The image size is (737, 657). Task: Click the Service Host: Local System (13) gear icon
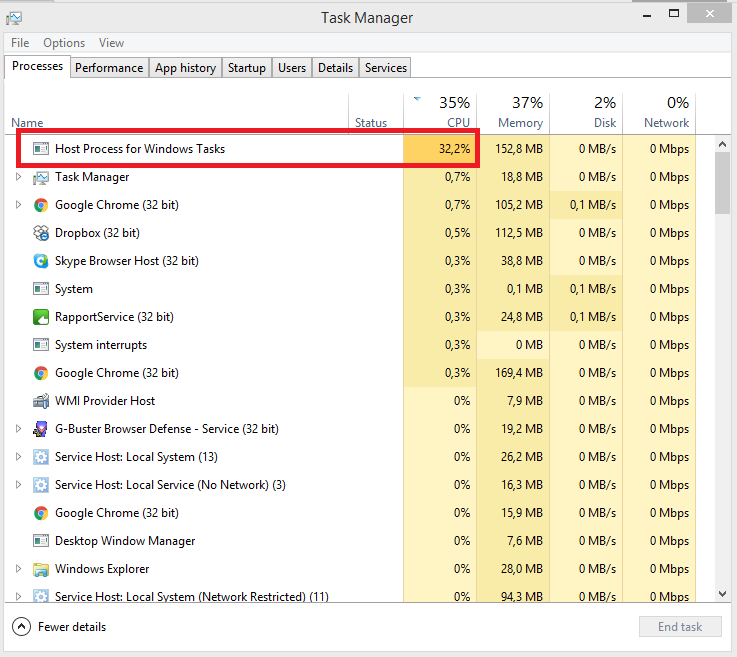[41, 457]
